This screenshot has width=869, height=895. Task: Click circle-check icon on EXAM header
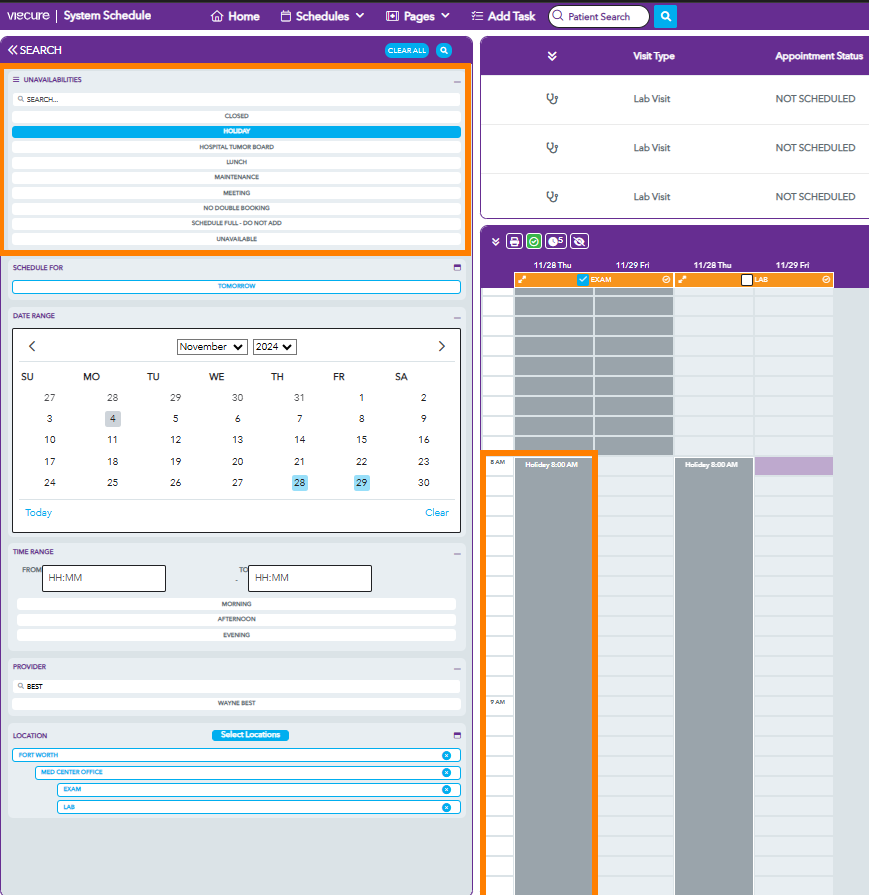(x=666, y=280)
